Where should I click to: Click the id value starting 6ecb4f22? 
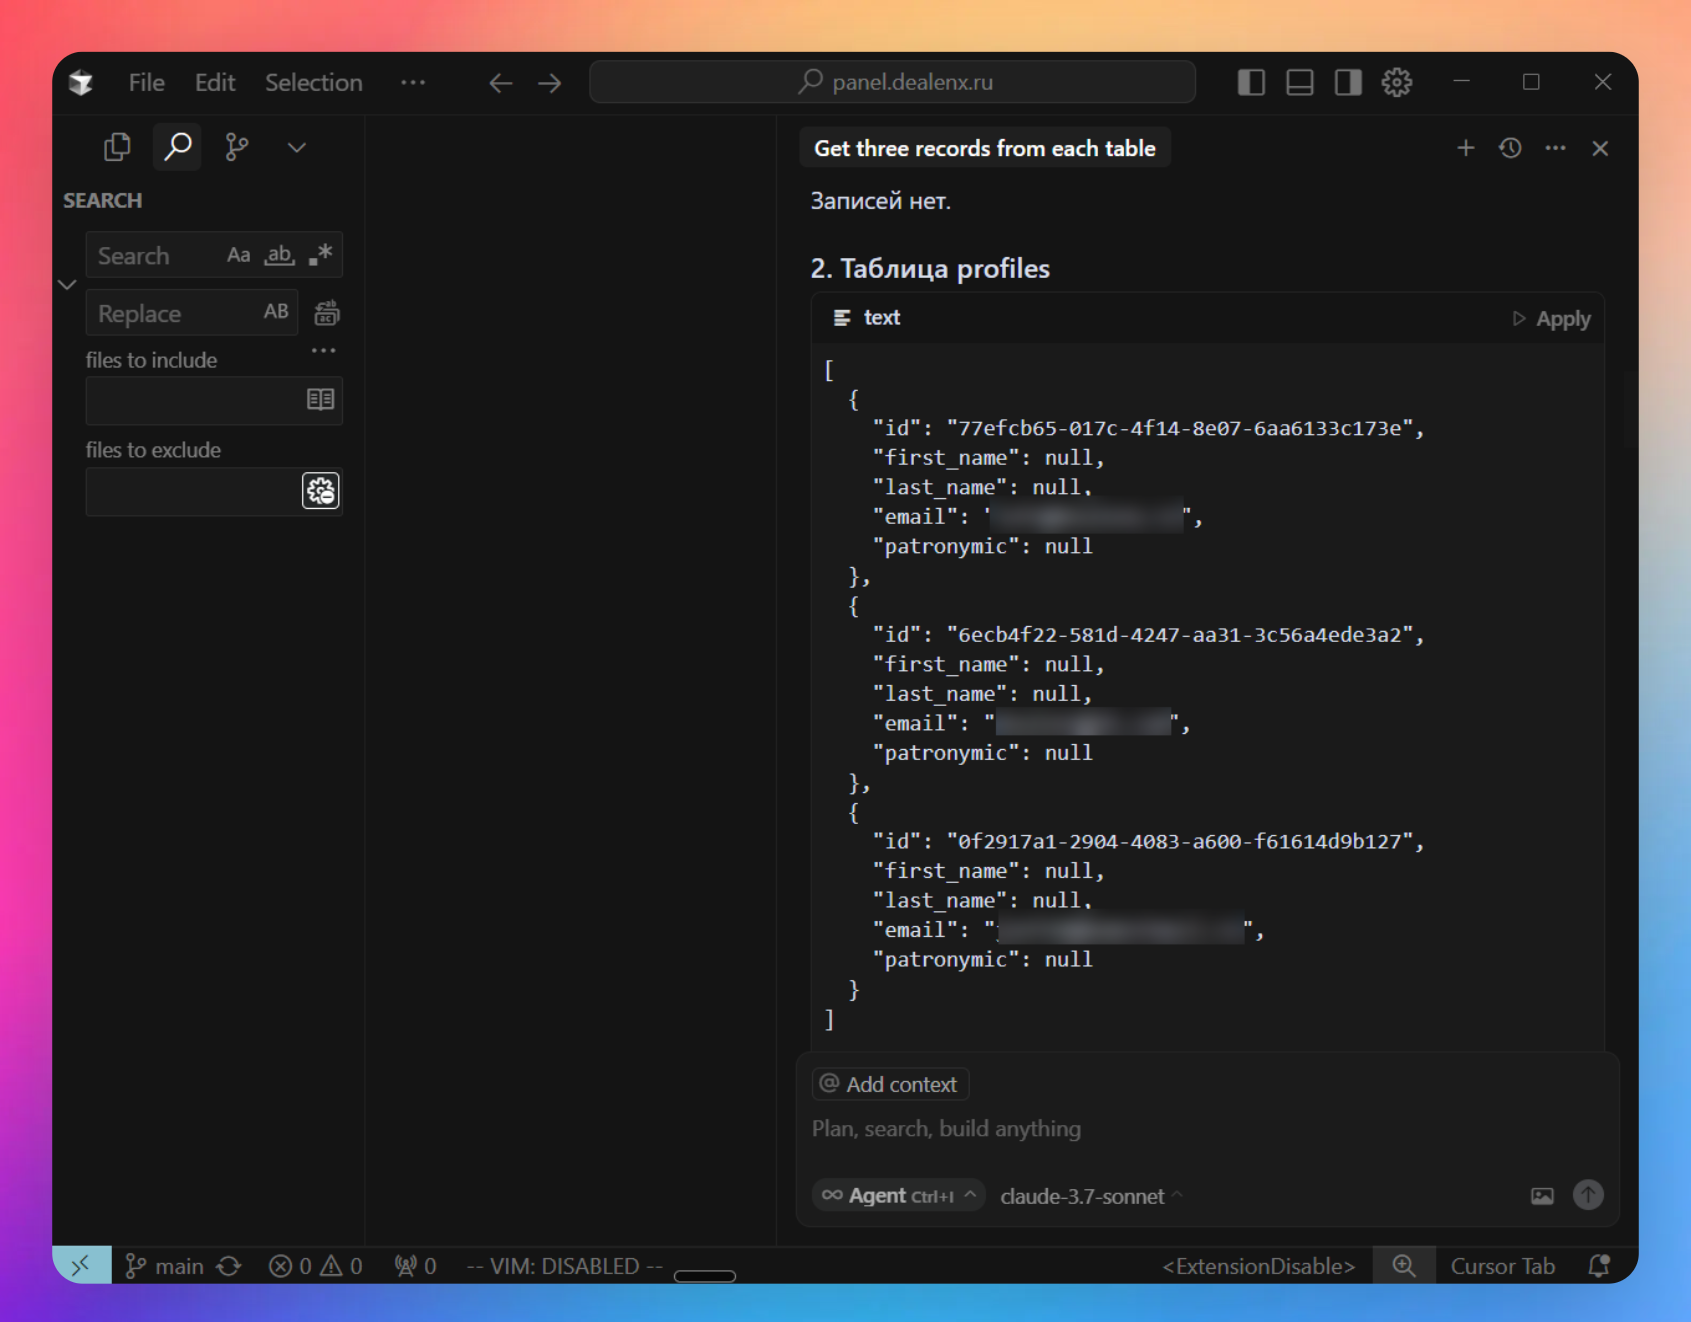[x=1180, y=635]
